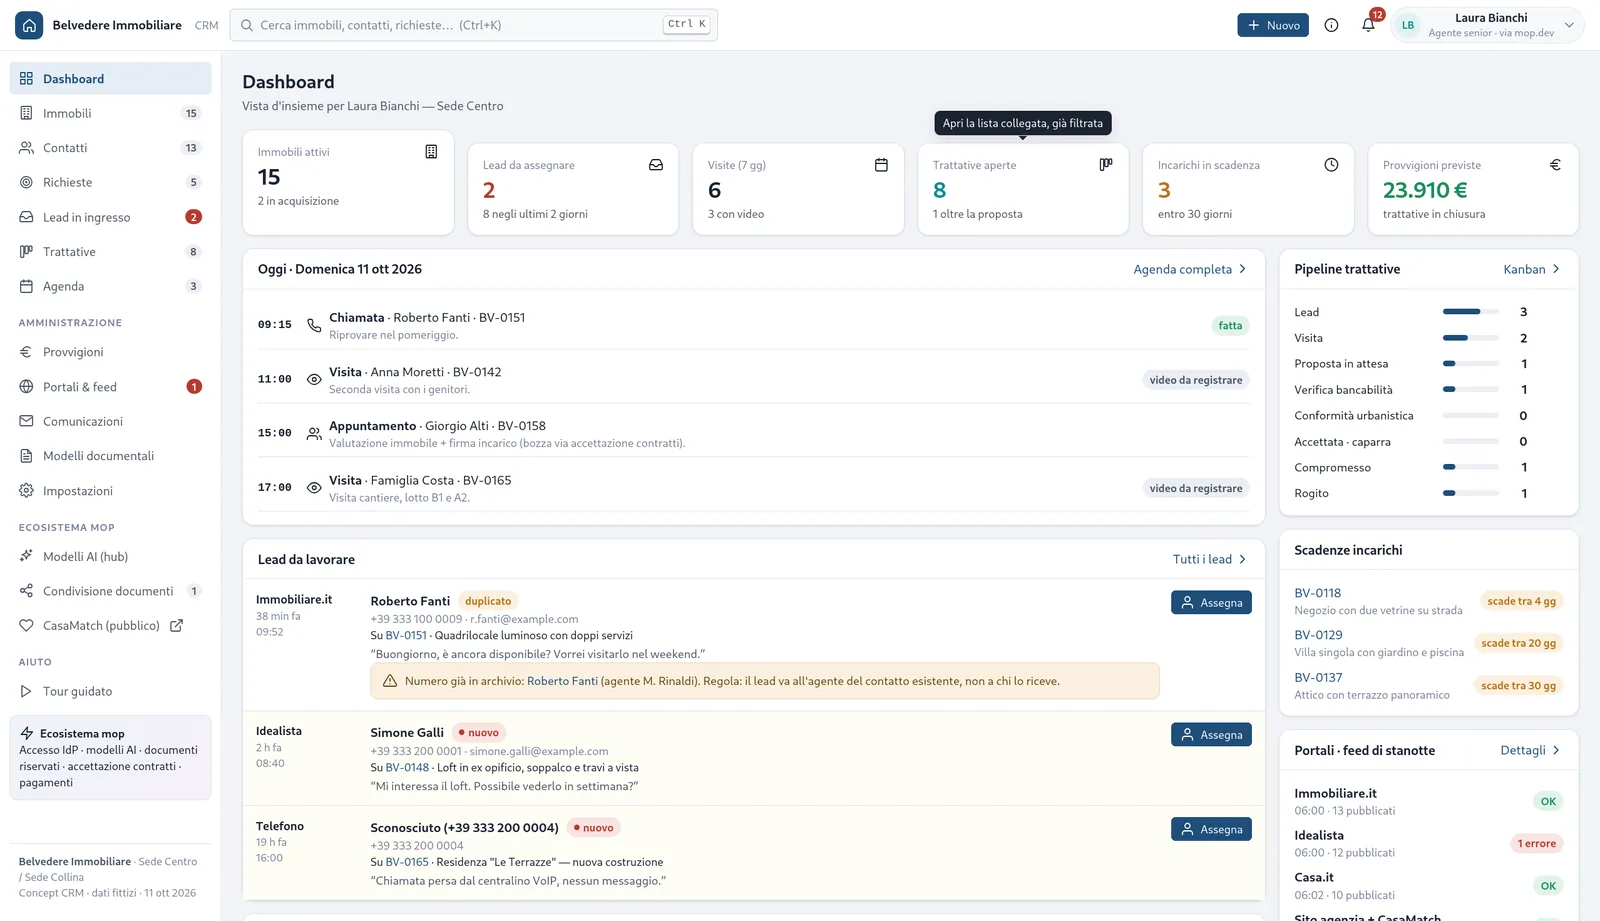Viewport: 1600px width, 921px height.
Task: Click the euro icon on Provvigioni previste card
Action: [1555, 165]
